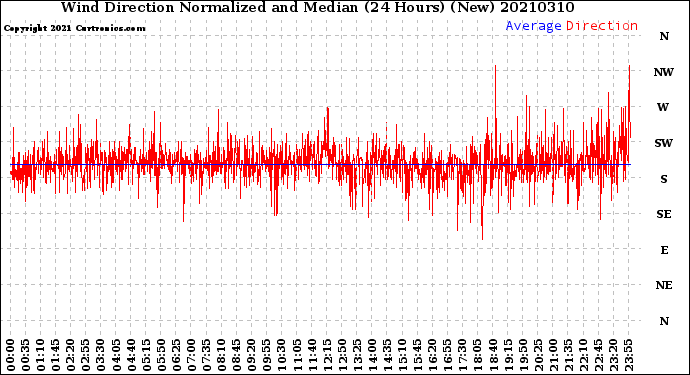Click the '17:30' time label
The width and height of the screenshot is (690, 375).
tap(462, 355)
